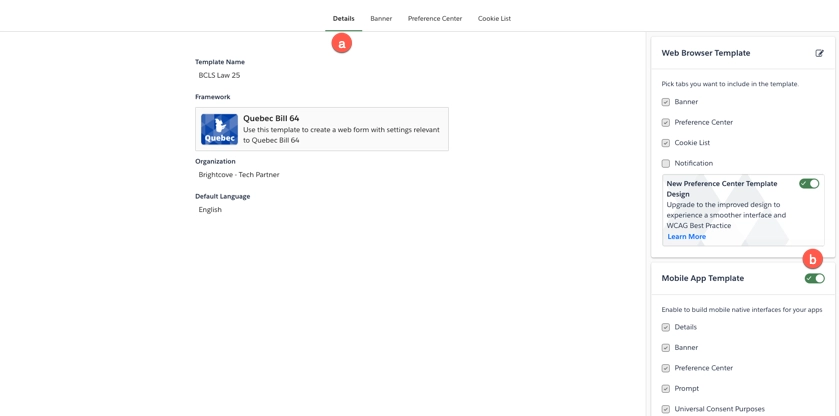This screenshot has width=839, height=416.
Task: Click the Template Name value BCLS Law 25
Action: pos(219,75)
